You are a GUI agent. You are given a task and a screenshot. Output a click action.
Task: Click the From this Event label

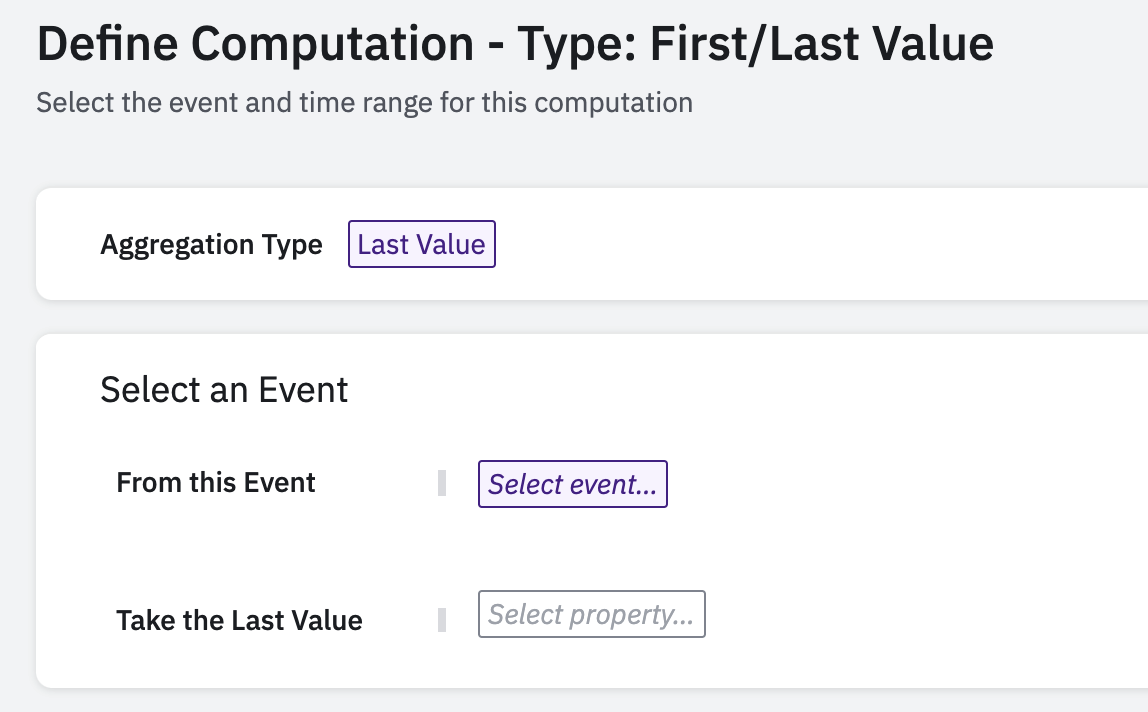coord(216,483)
